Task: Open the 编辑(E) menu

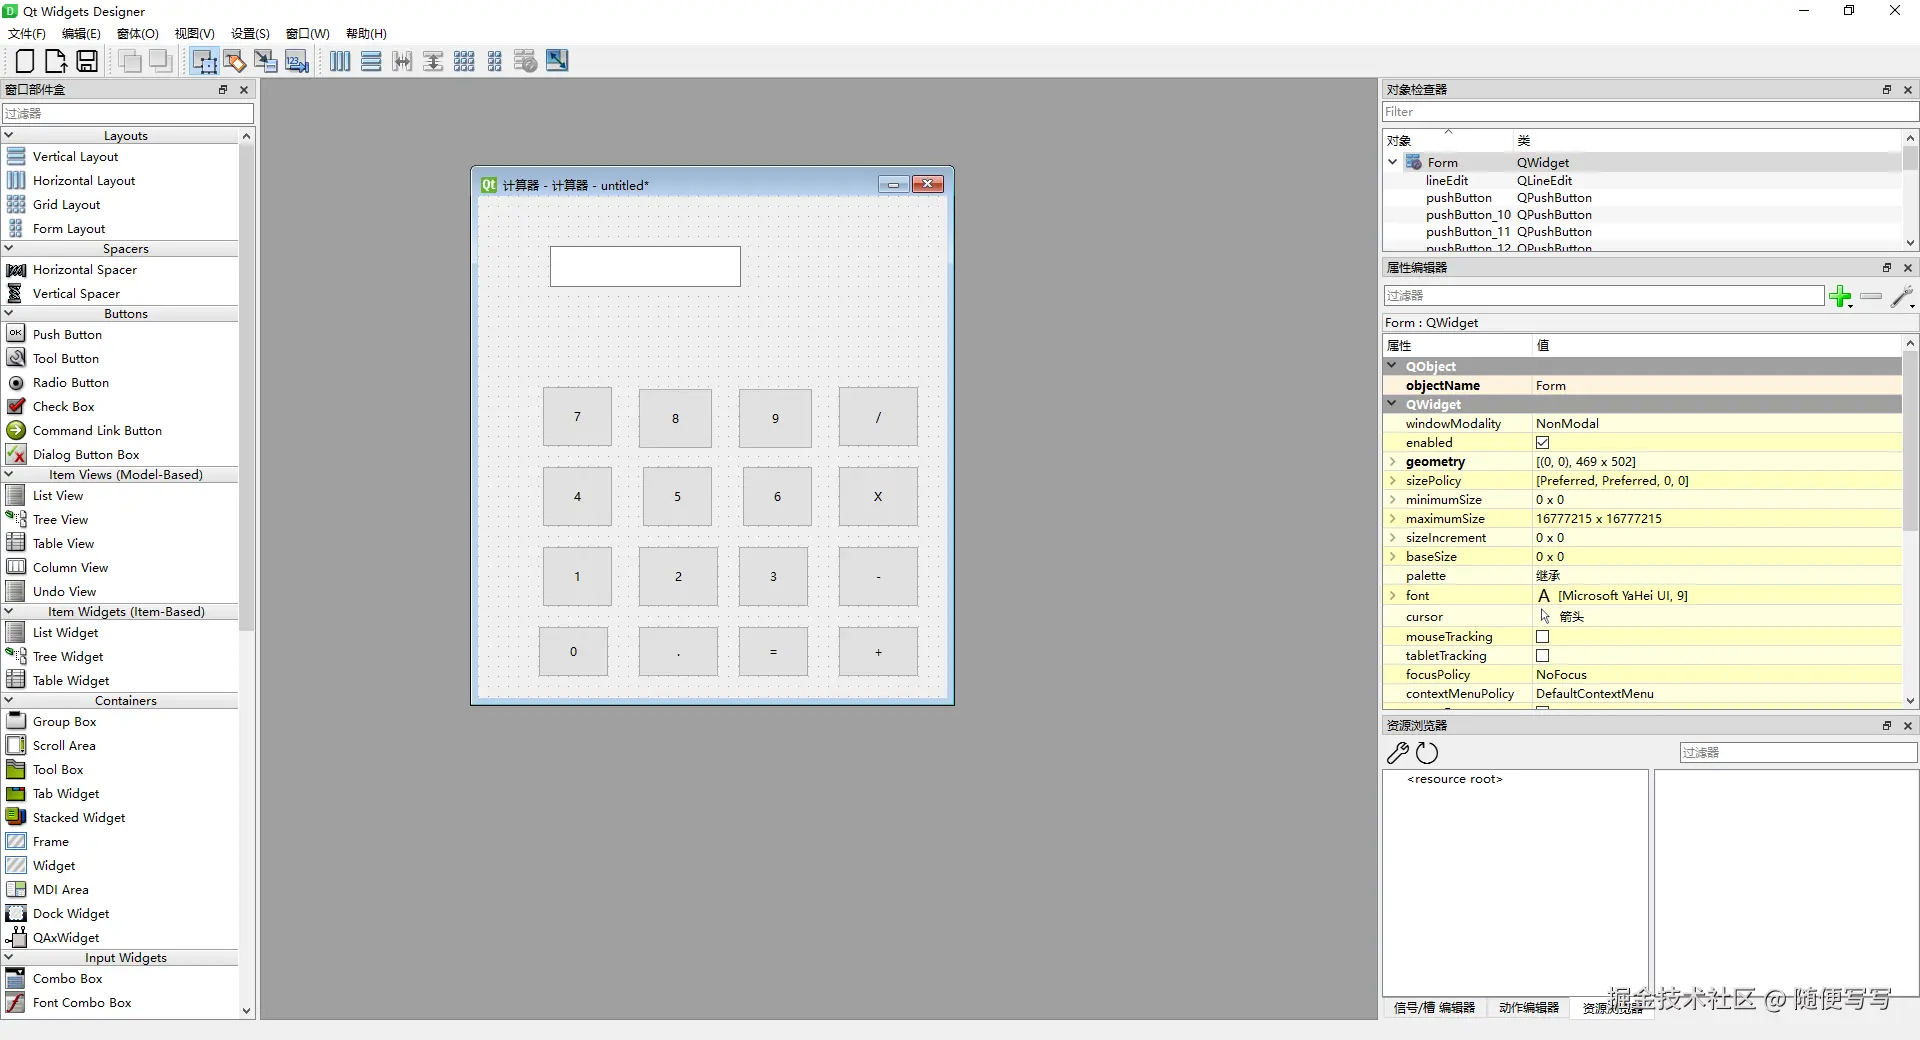Action: click(x=81, y=33)
